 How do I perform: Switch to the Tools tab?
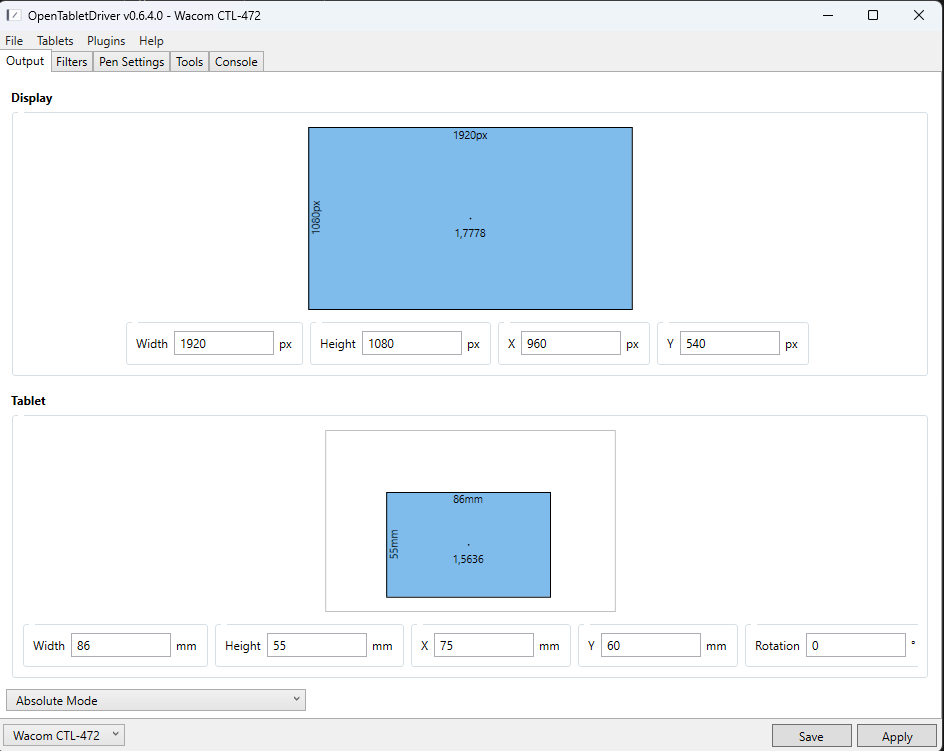(189, 62)
